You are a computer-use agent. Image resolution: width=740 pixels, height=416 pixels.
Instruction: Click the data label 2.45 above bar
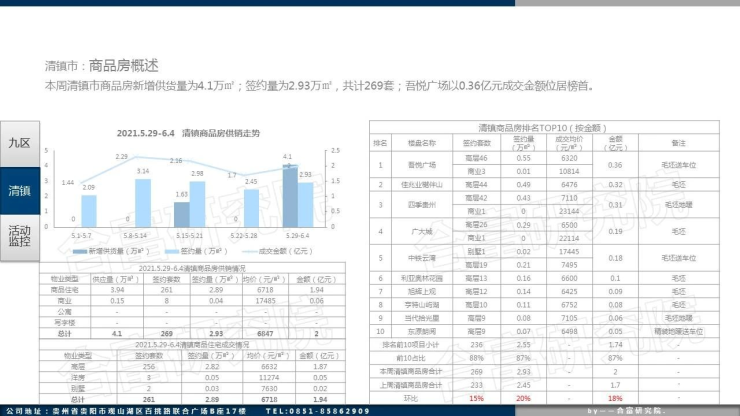pyautogui.click(x=251, y=181)
